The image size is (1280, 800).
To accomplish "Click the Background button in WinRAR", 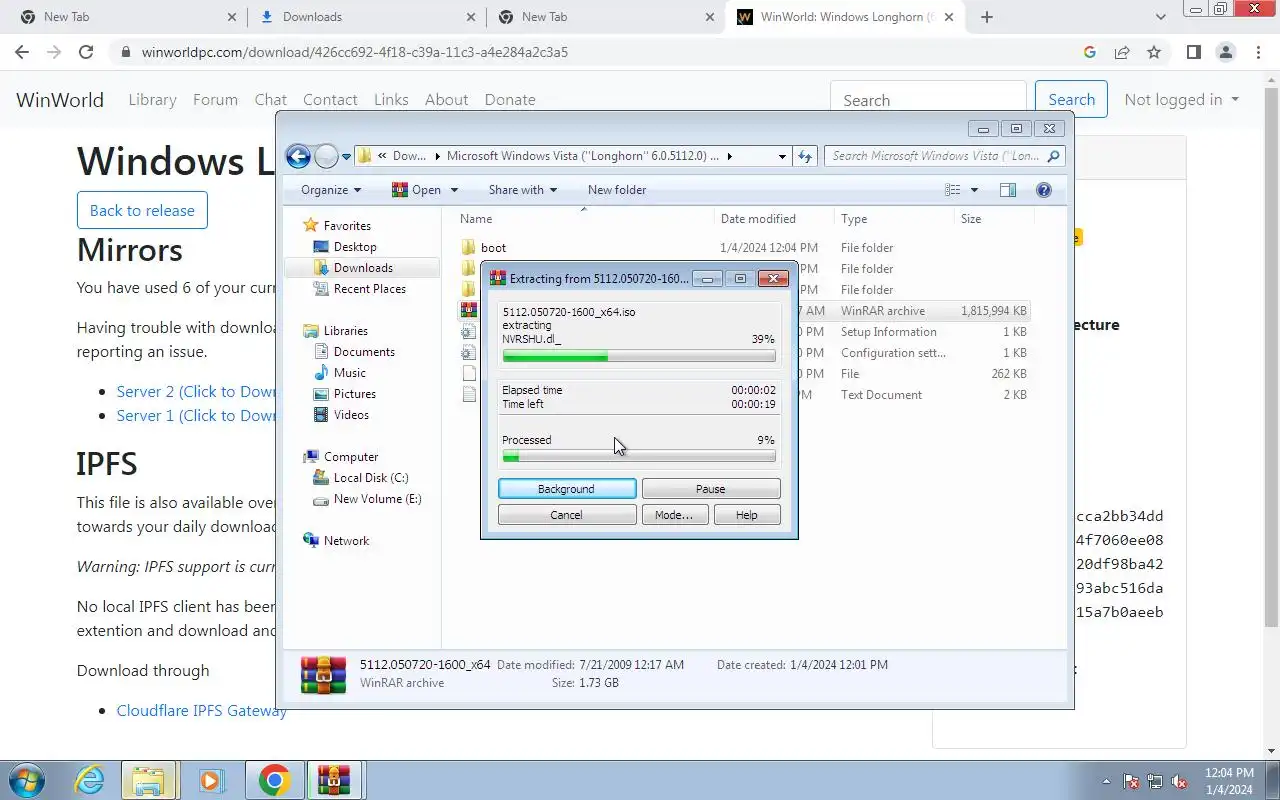I will pos(566,489).
